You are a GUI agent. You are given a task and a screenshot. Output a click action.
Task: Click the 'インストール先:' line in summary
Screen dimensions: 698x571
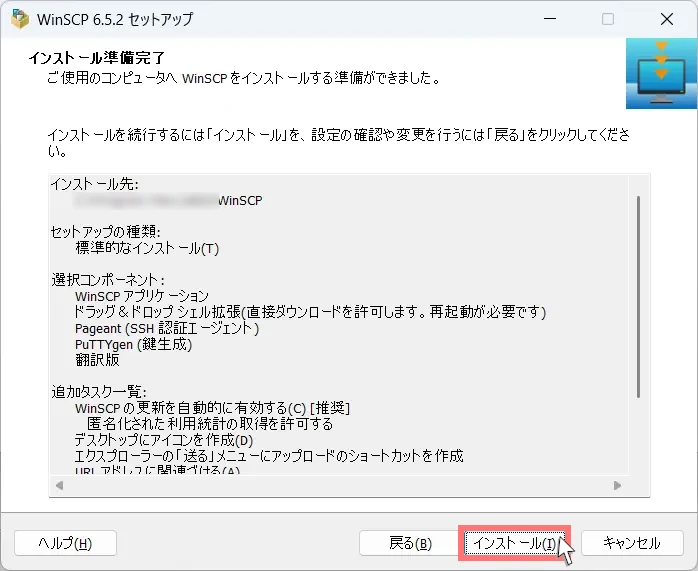coord(95,184)
